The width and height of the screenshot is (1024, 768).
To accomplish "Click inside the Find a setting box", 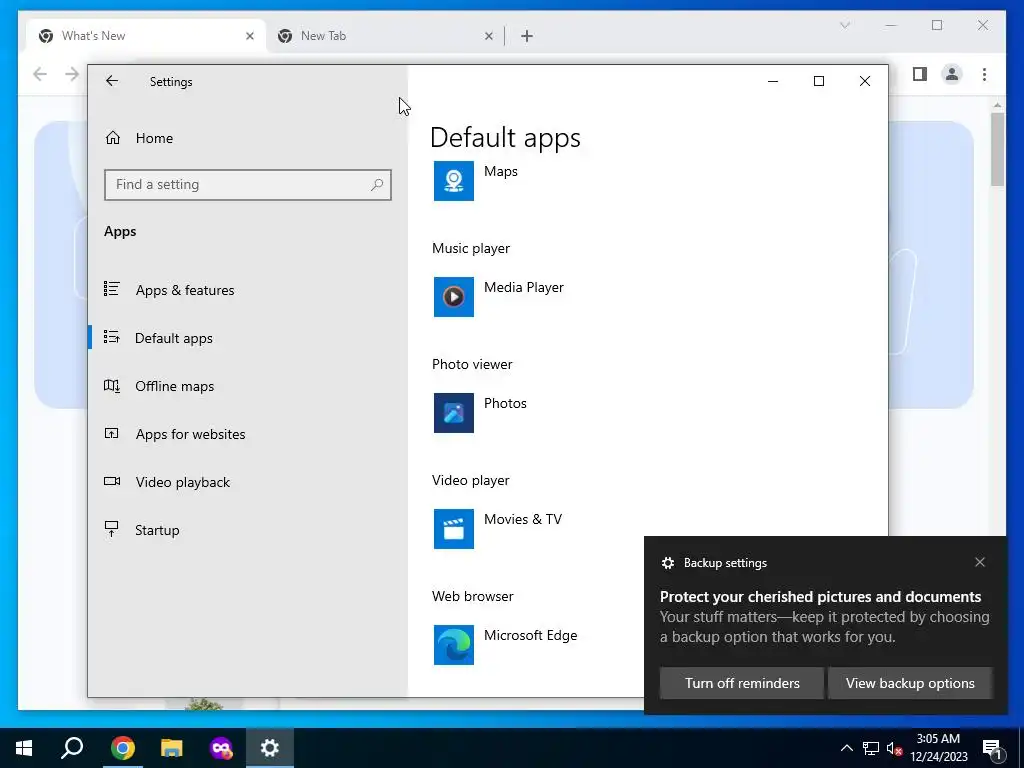I will tap(248, 185).
